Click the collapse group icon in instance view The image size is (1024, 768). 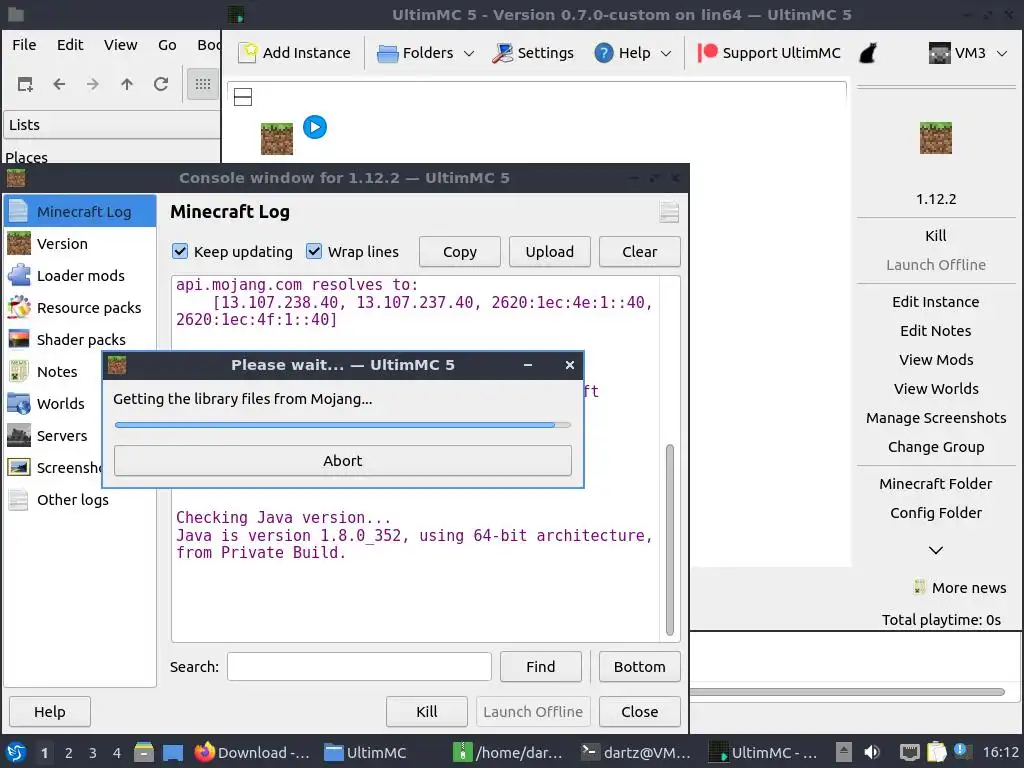tap(243, 97)
